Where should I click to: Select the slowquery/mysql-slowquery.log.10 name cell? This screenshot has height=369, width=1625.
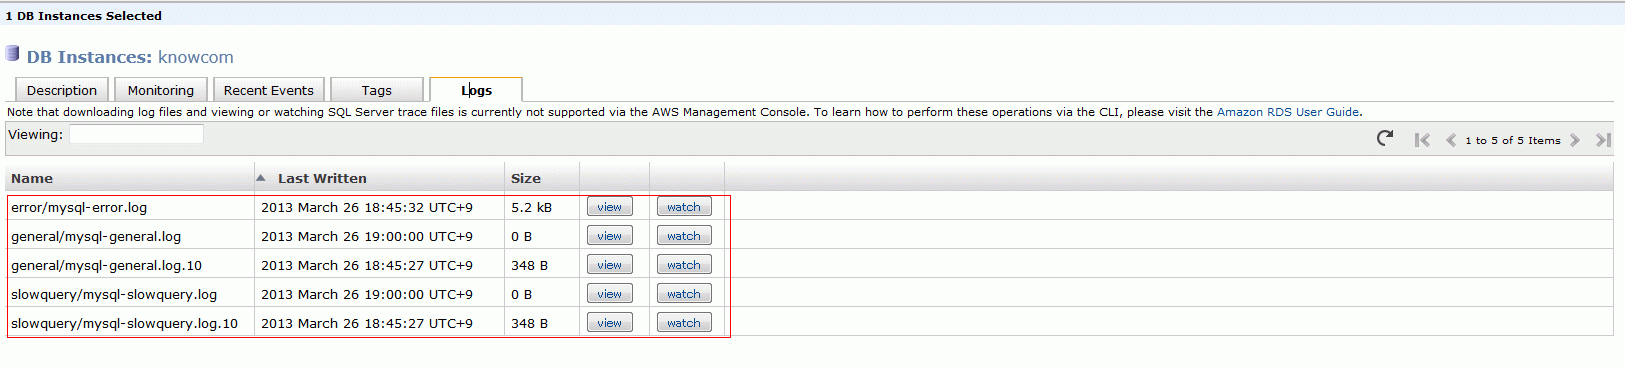tap(131, 323)
